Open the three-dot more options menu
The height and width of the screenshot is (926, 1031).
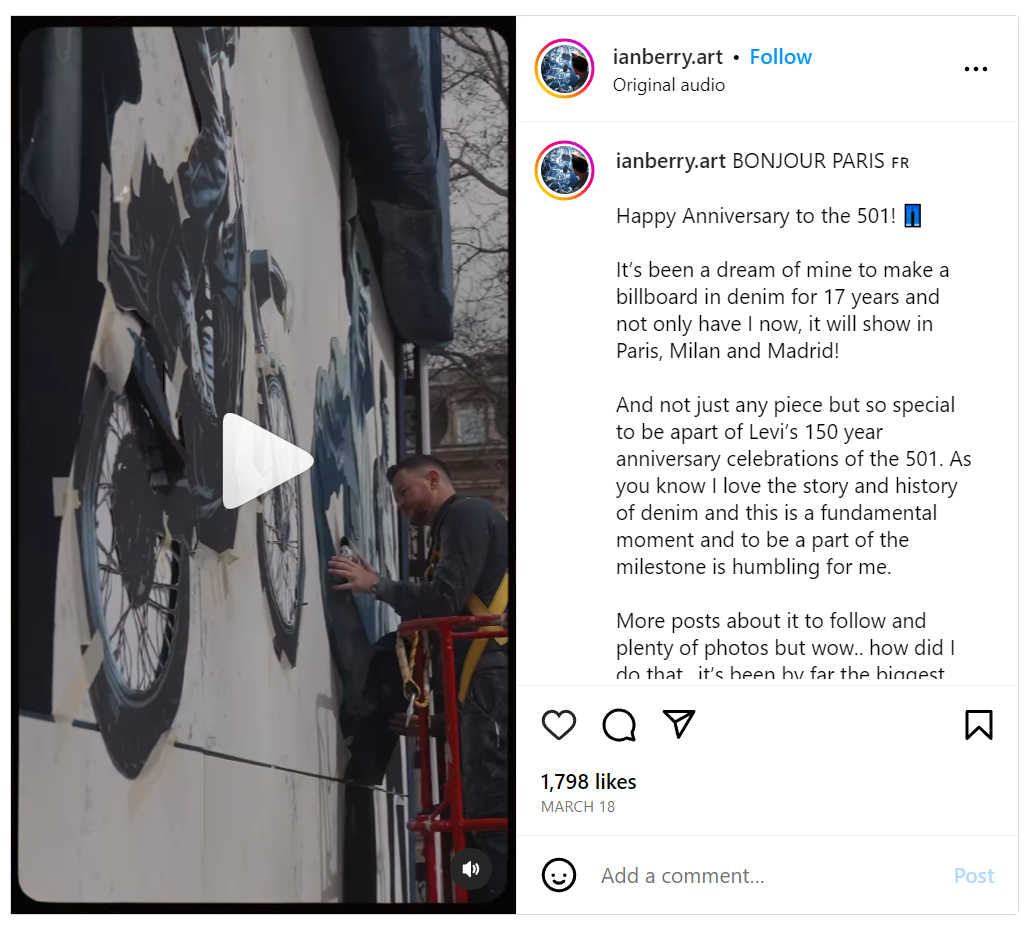[x=975, y=69]
